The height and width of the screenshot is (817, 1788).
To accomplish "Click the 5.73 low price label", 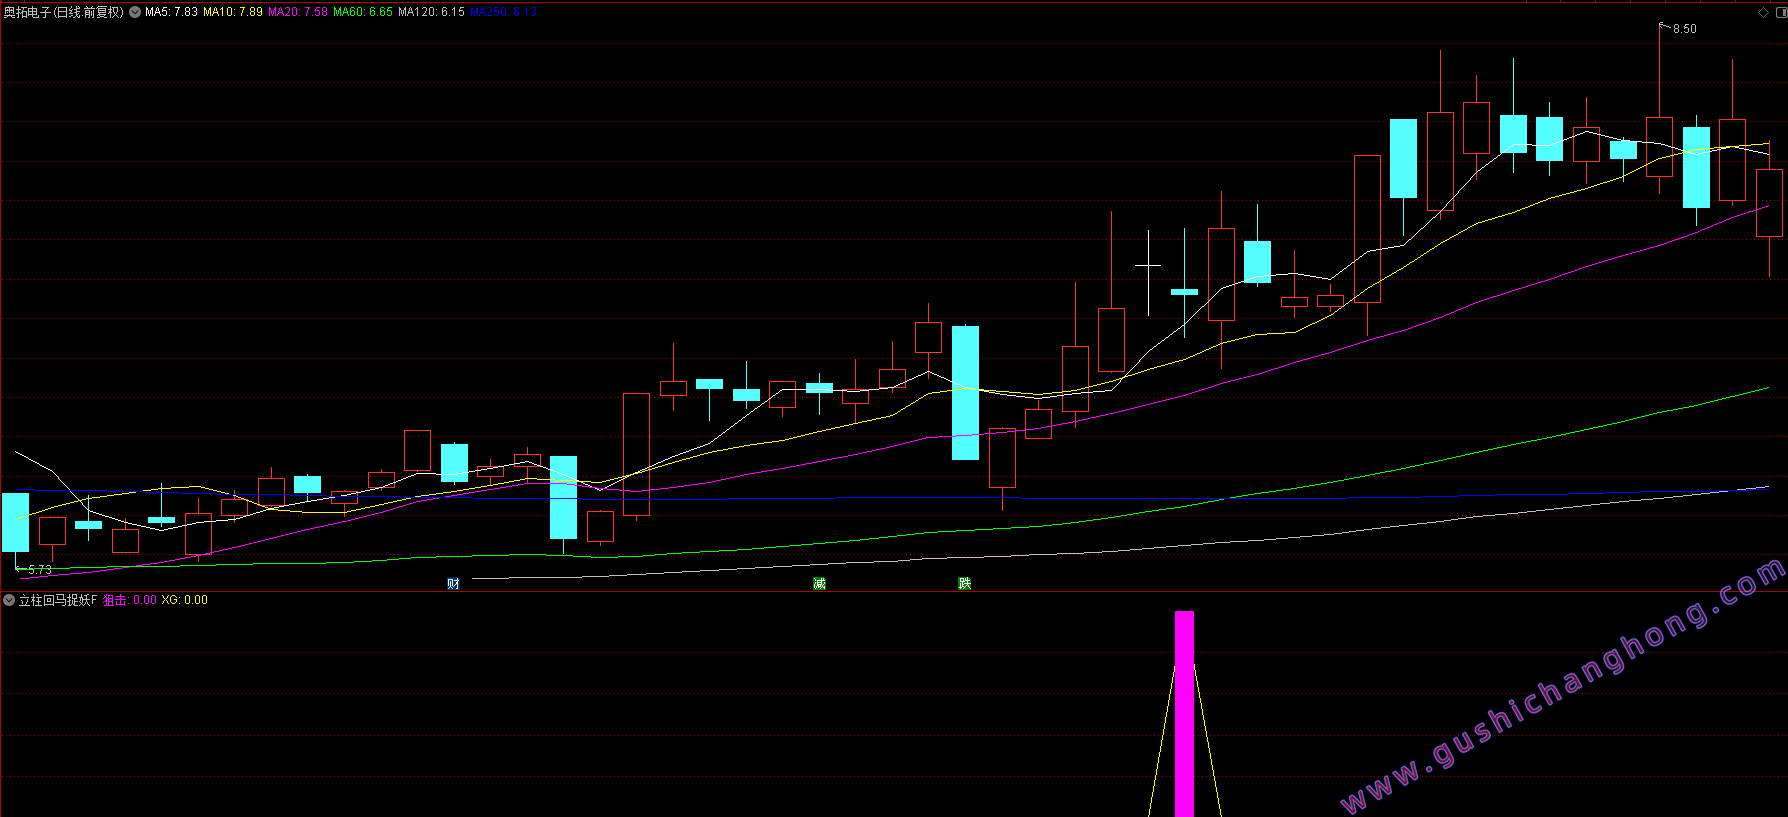I will (x=40, y=569).
